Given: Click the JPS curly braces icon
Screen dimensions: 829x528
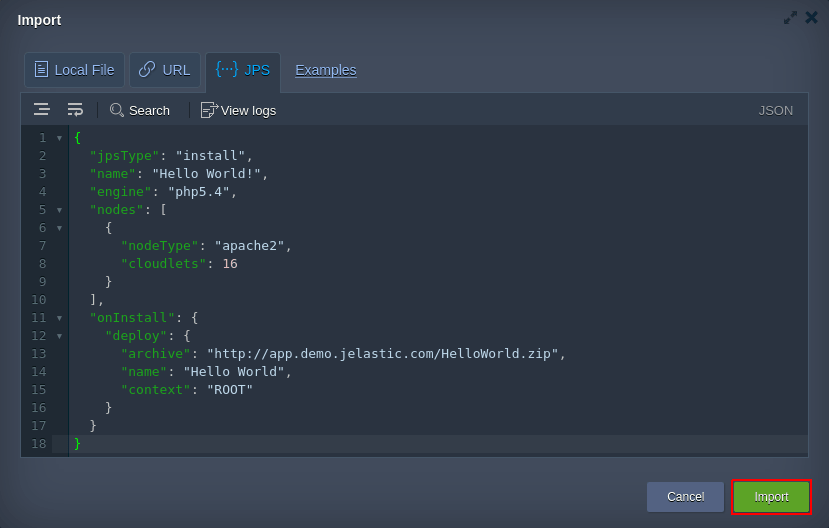Looking at the screenshot, I should (x=227, y=69).
